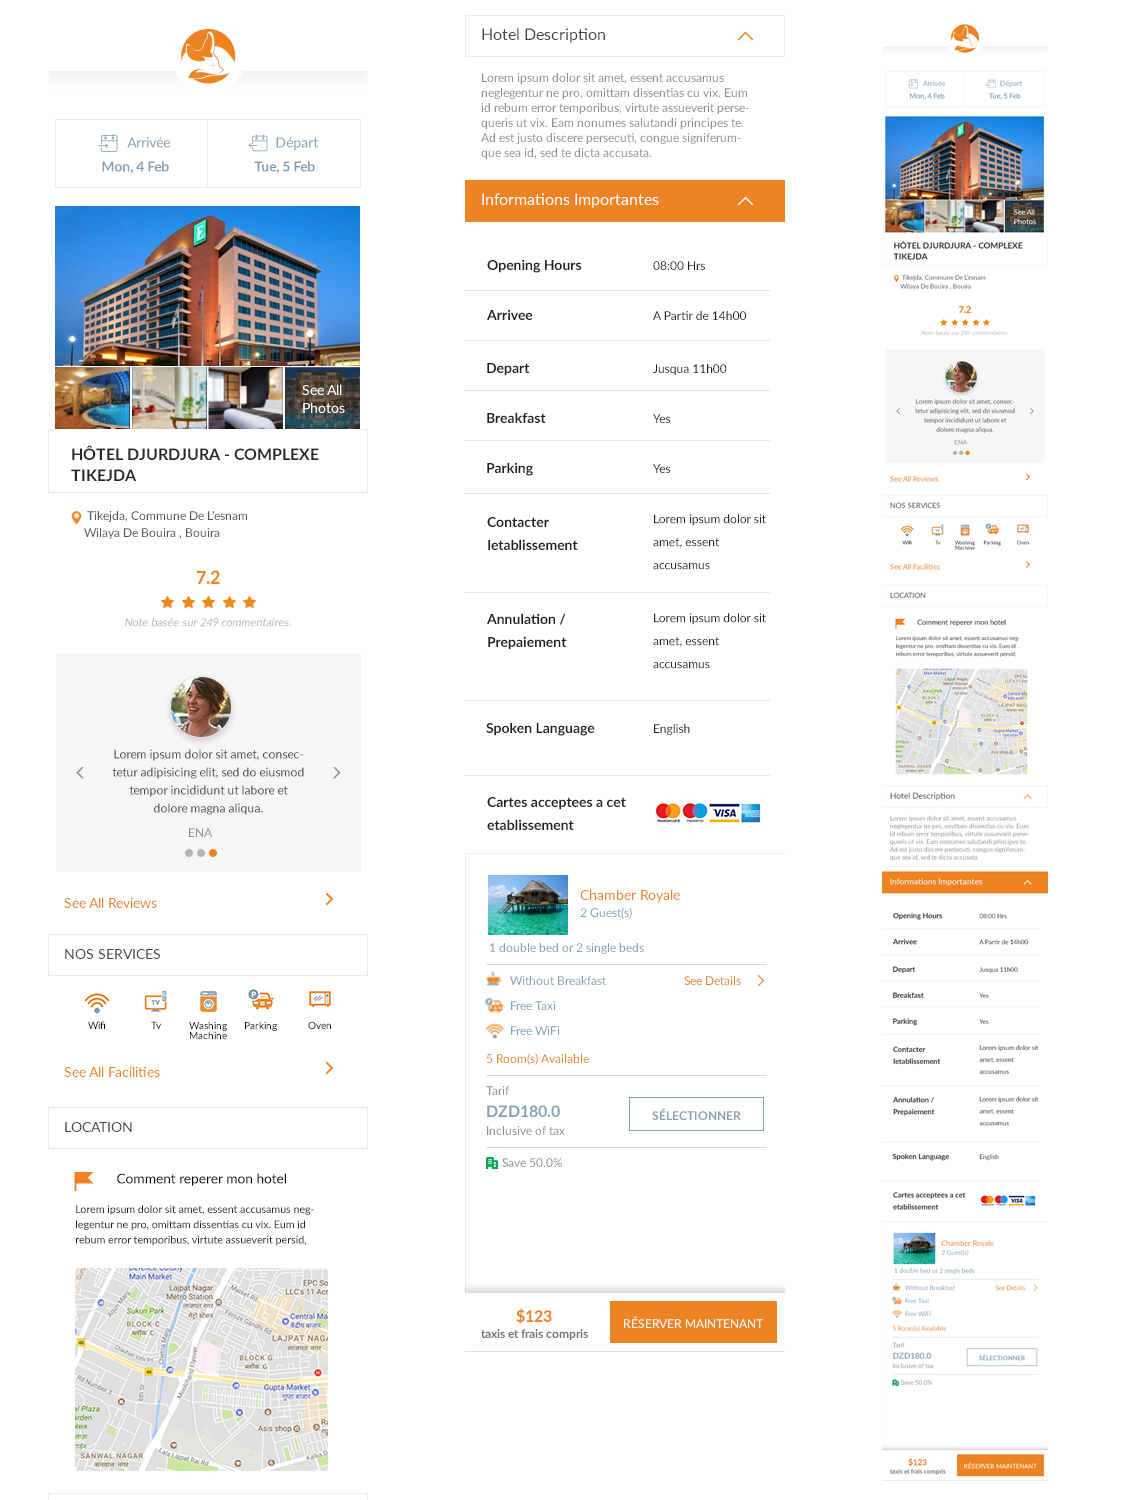This screenshot has height=1500, width=1132.
Task: Click the 5 Room(s) Available text
Action: [538, 1059]
